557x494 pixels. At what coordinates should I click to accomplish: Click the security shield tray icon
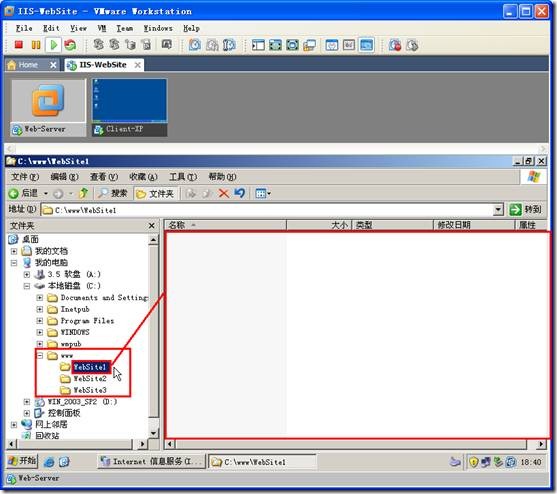[x=473, y=462]
